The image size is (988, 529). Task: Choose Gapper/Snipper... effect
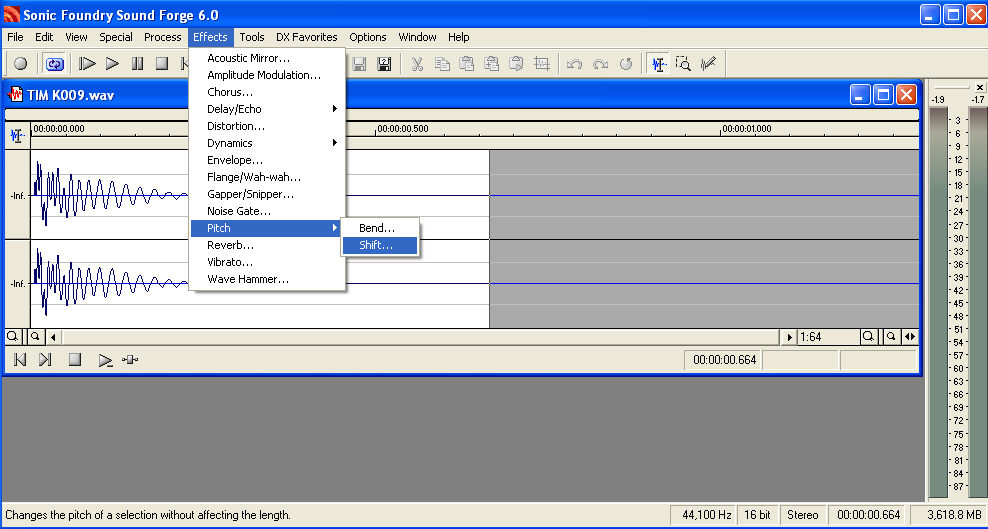[x=267, y=194]
